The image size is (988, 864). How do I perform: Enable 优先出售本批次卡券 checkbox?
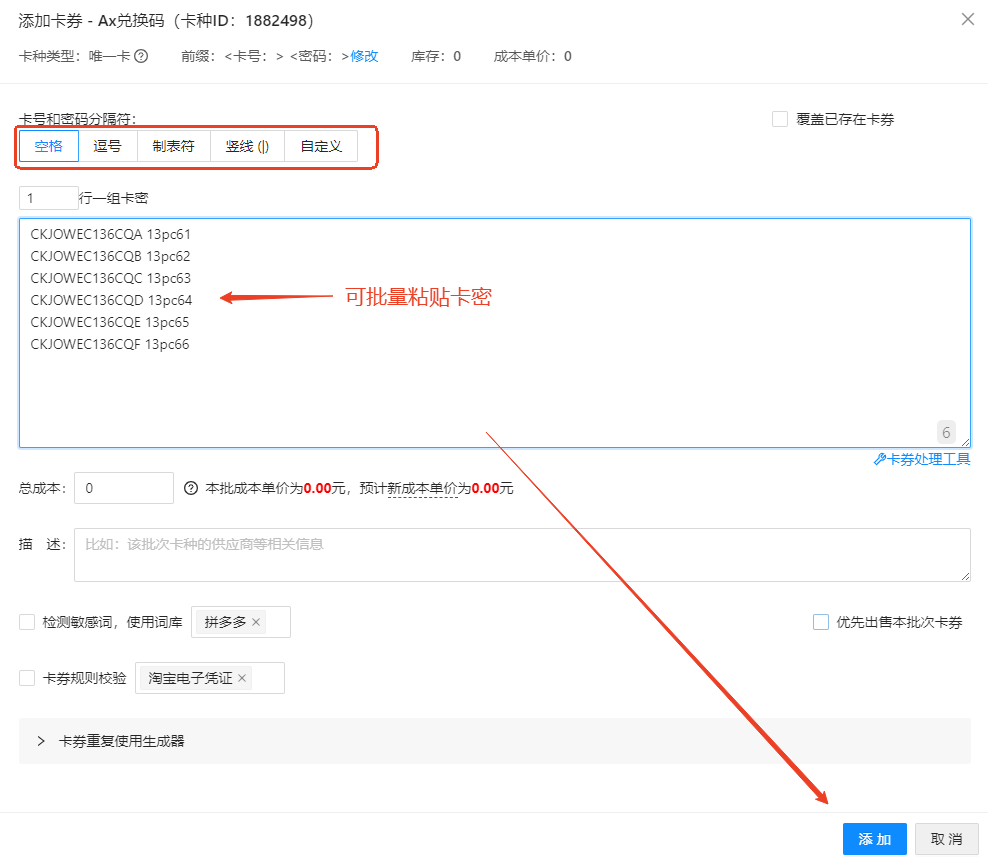pos(821,622)
